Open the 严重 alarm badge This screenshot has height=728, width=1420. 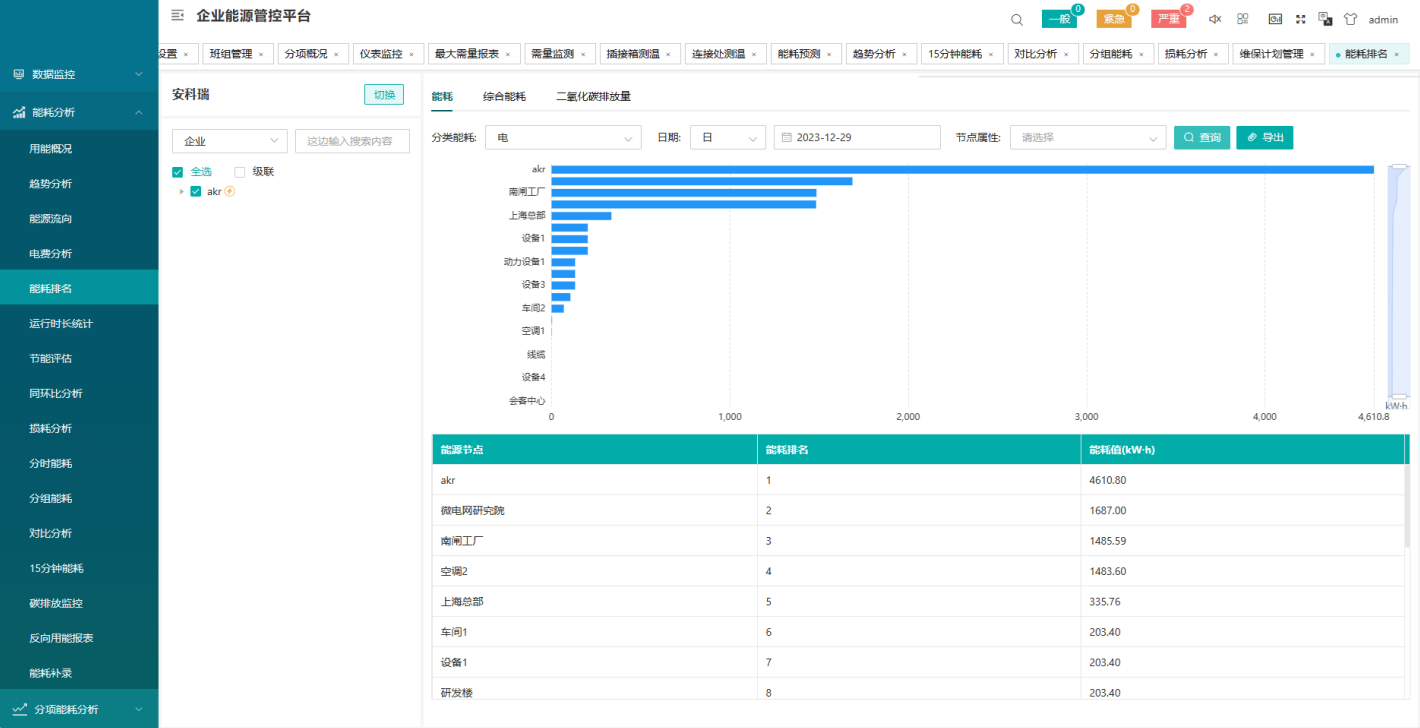[x=1169, y=19]
